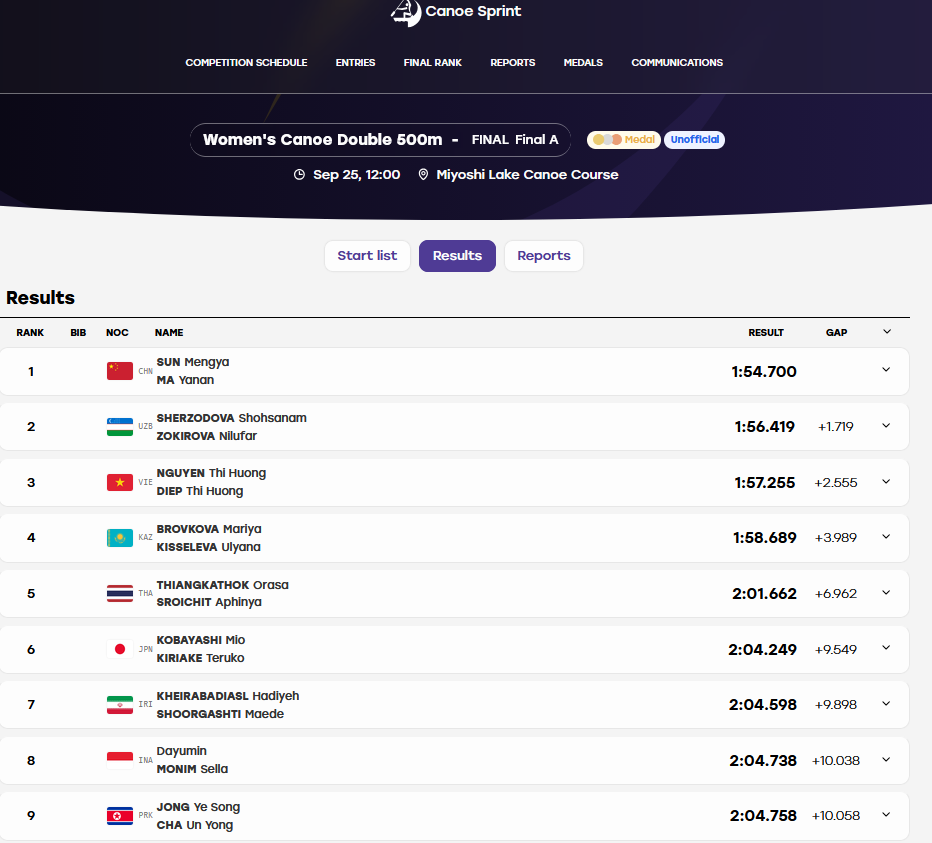Click the China flag icon
The image size is (932, 843).
[x=119, y=371]
